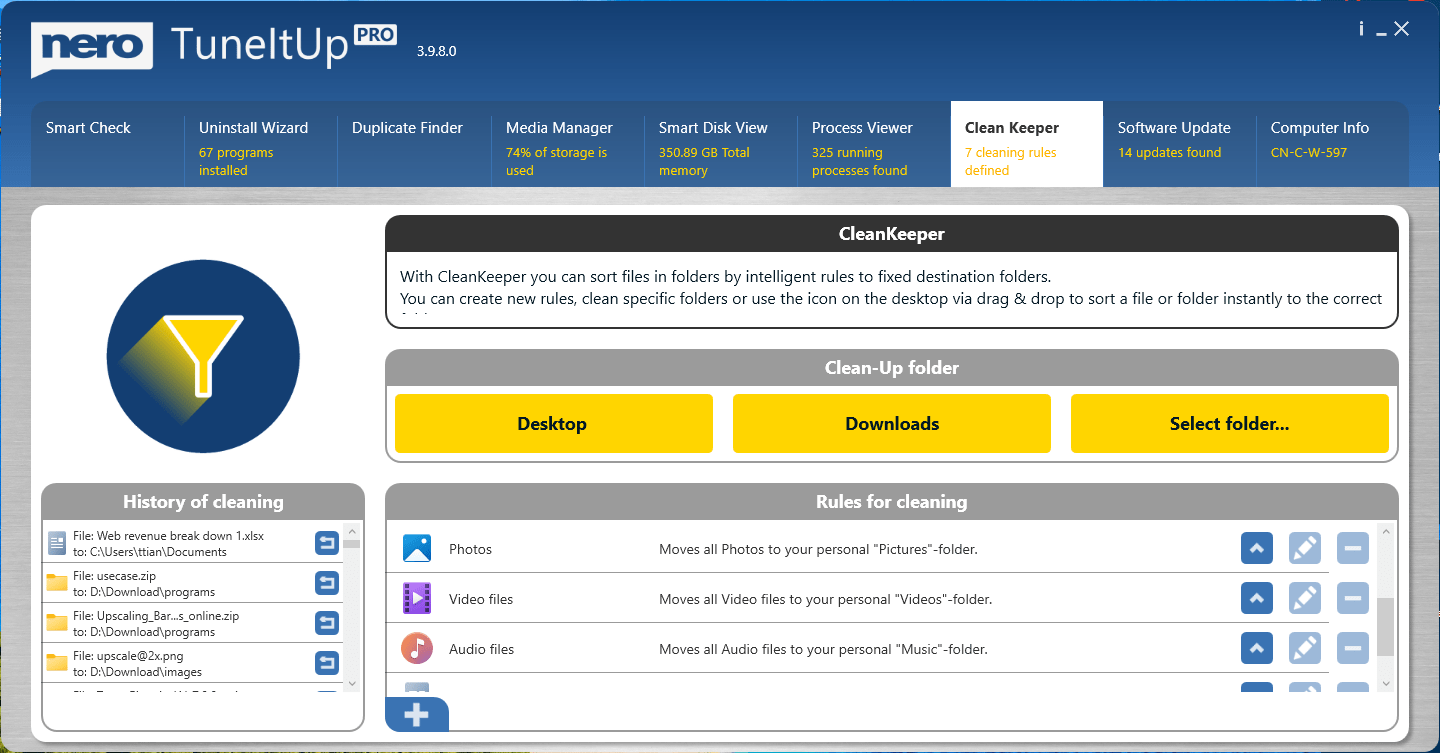This screenshot has height=753, width=1440.
Task: Undo the upscale@2x.png cleanup entry
Action: [x=327, y=662]
